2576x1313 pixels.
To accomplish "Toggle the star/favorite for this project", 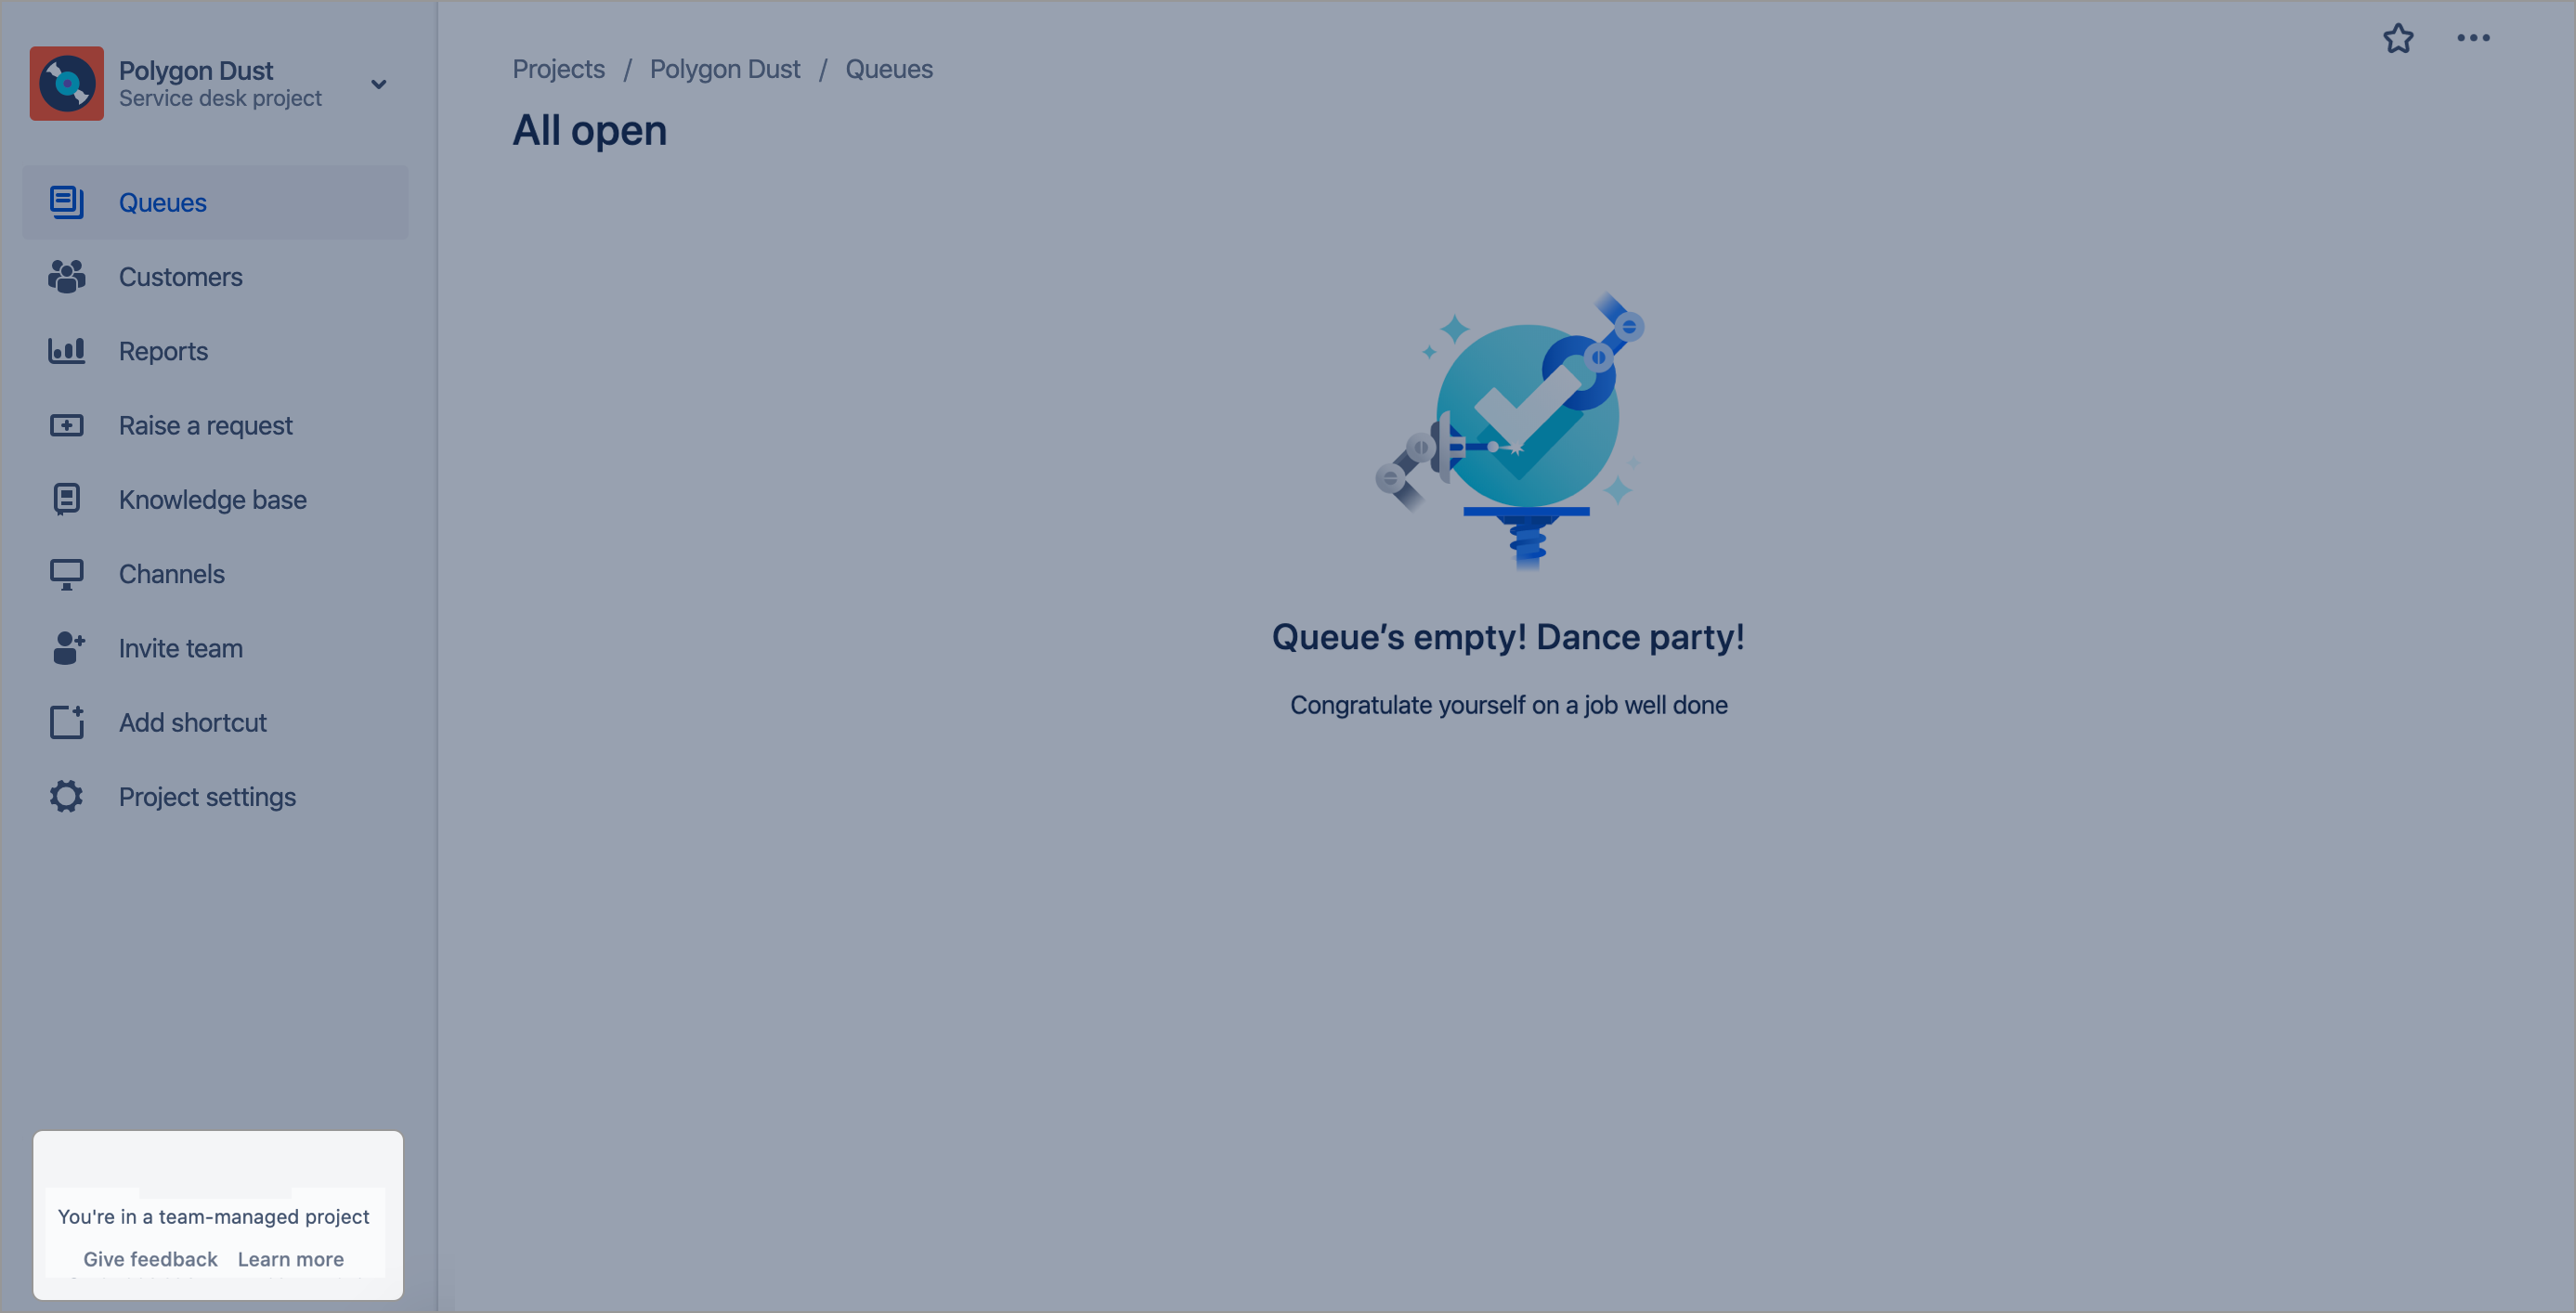I will (x=2397, y=38).
